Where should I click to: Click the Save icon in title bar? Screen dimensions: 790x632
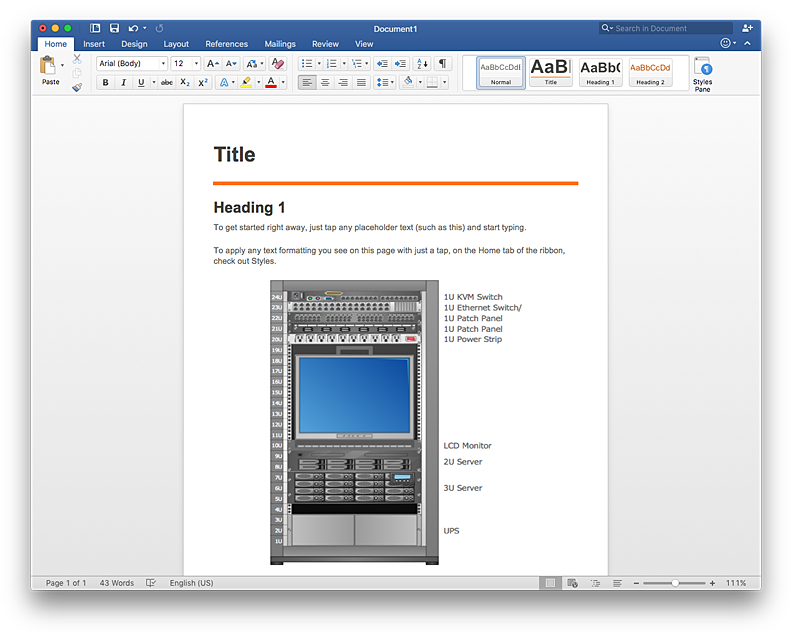(x=114, y=28)
